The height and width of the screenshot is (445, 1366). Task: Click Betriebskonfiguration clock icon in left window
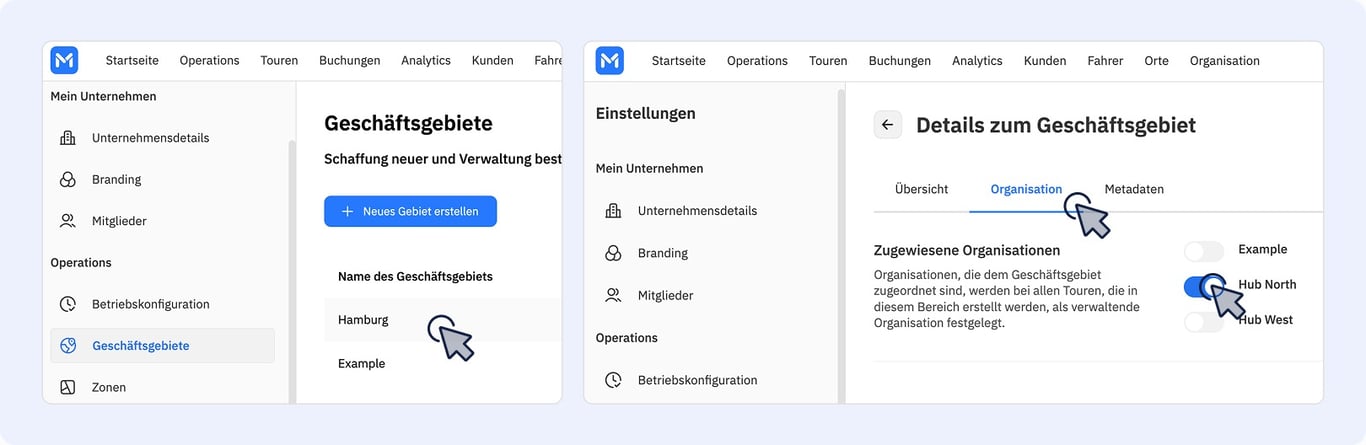click(x=68, y=304)
